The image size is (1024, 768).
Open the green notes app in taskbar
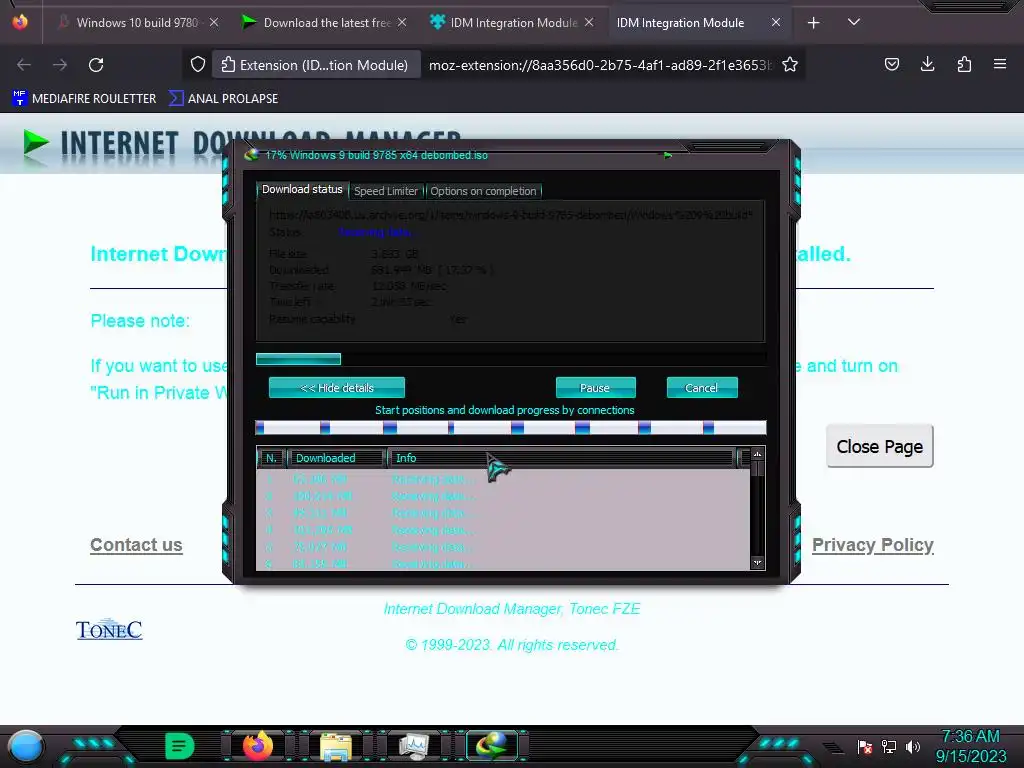[180, 746]
